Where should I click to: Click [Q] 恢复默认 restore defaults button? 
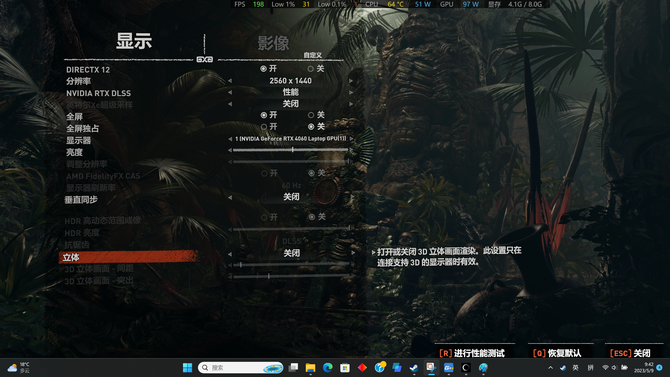pyautogui.click(x=557, y=353)
